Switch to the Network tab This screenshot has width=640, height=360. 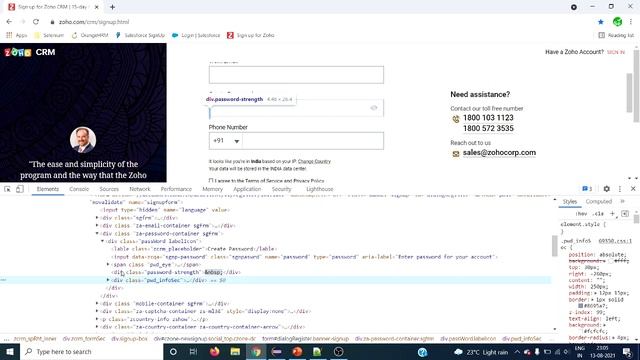click(x=140, y=189)
